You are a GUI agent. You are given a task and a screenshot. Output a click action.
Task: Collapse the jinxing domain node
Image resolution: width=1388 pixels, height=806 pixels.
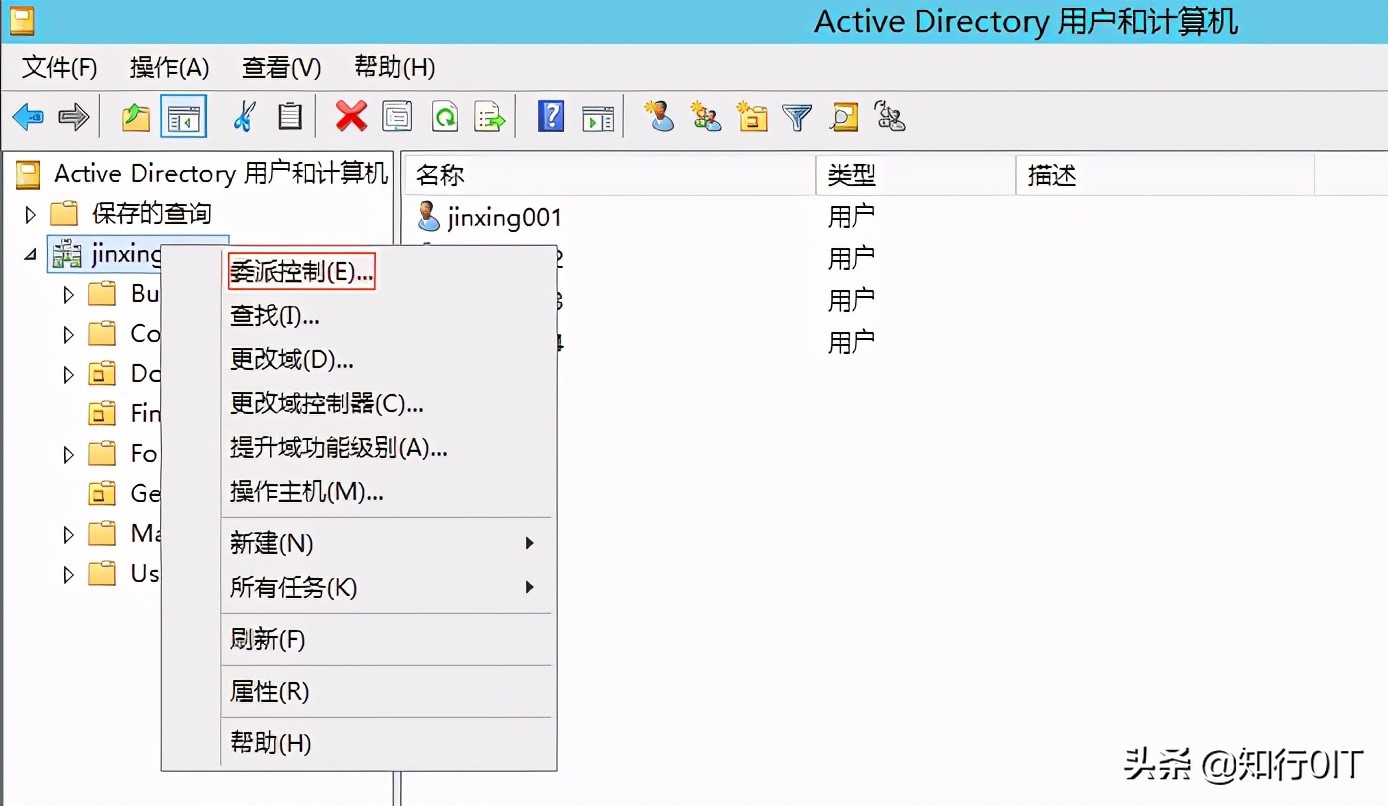[30, 255]
